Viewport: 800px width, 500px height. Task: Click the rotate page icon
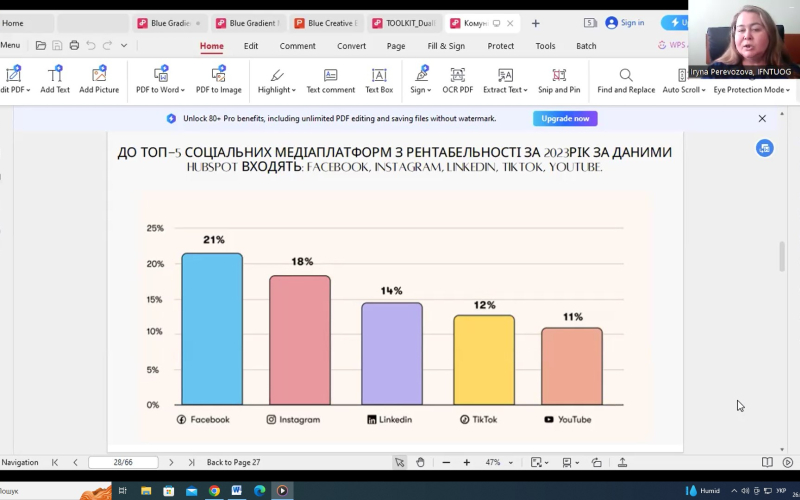596,462
